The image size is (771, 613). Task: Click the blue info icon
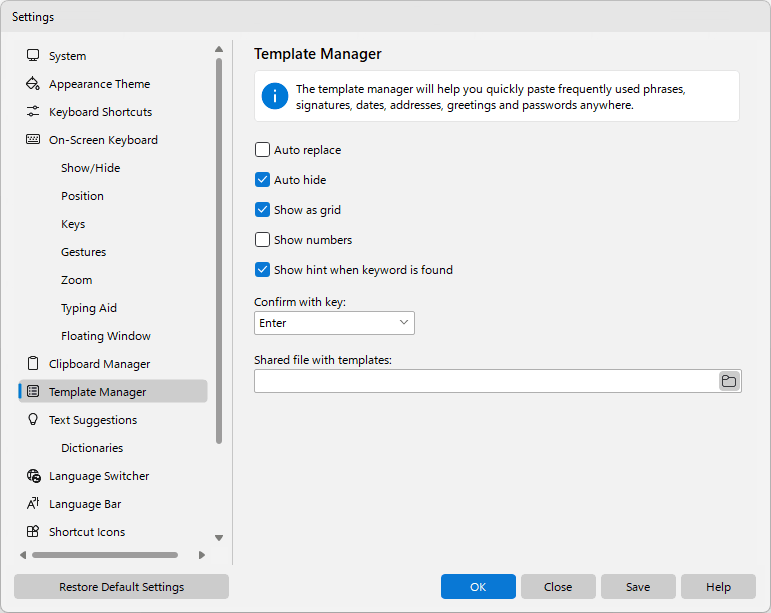click(x=275, y=96)
